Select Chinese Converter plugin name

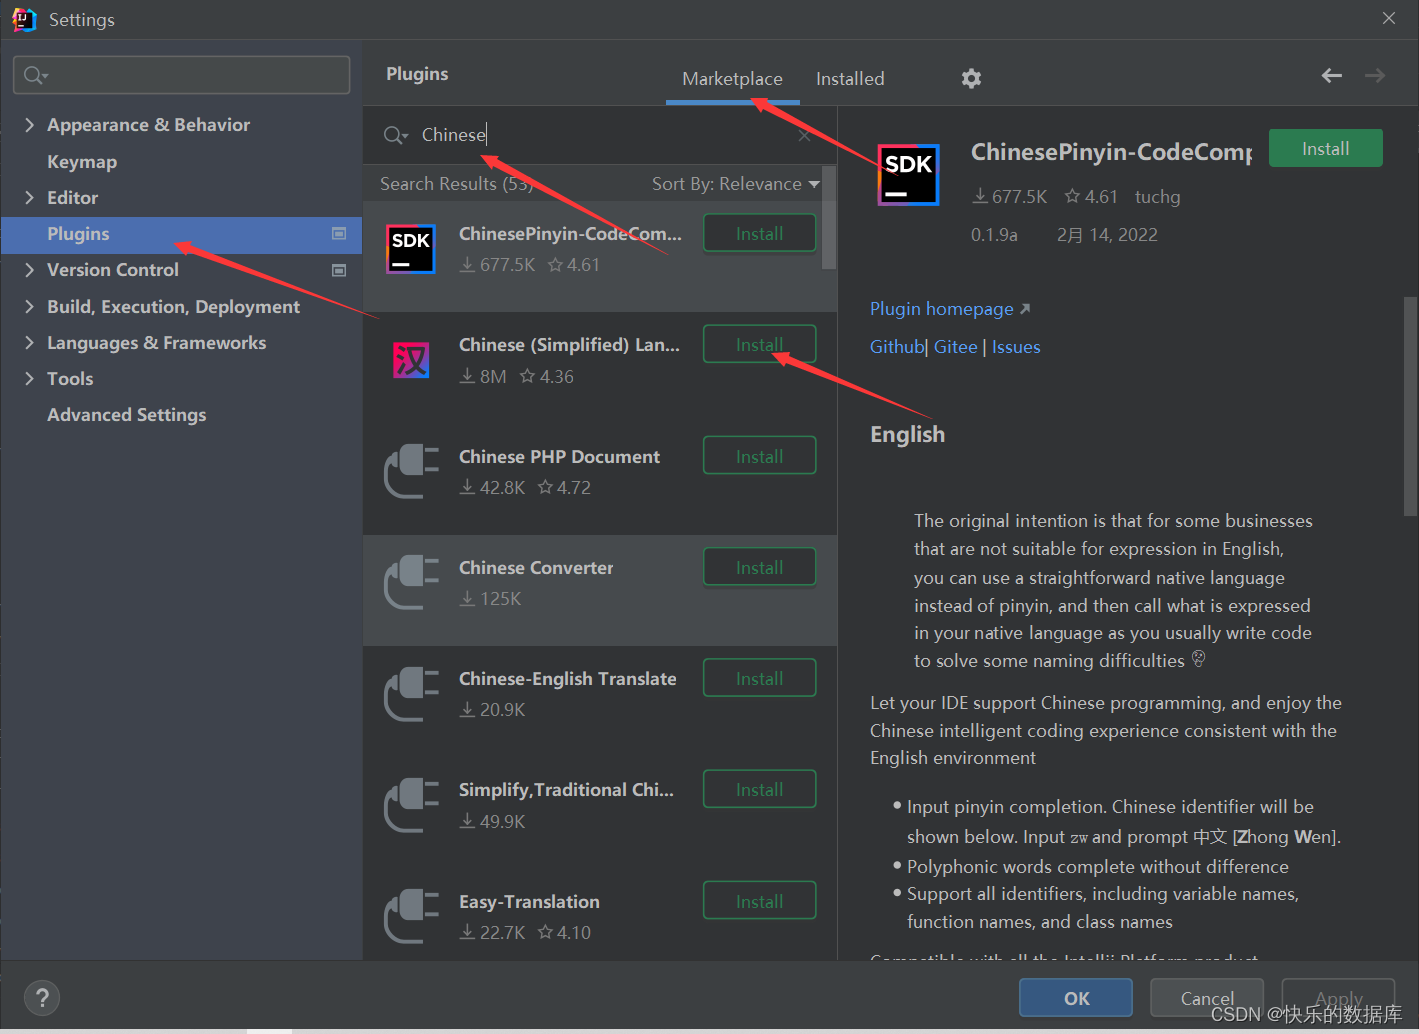tap(536, 567)
